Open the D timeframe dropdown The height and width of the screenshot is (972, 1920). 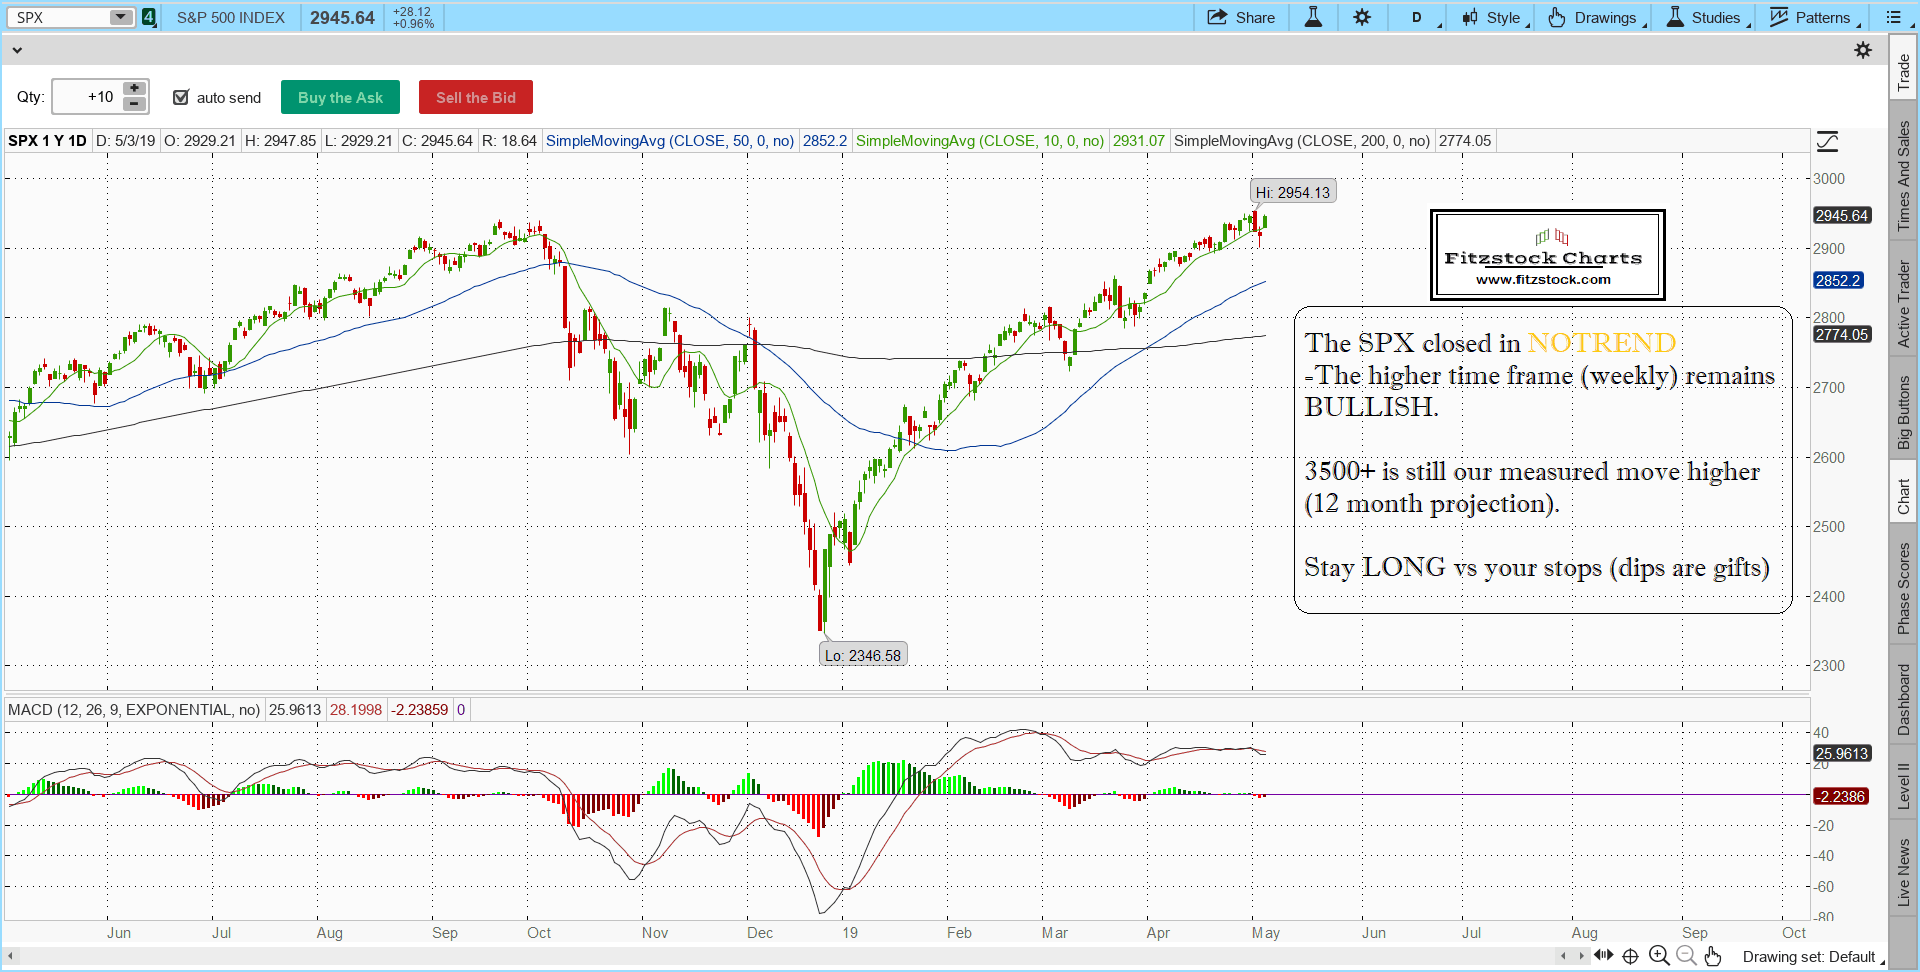[1422, 17]
